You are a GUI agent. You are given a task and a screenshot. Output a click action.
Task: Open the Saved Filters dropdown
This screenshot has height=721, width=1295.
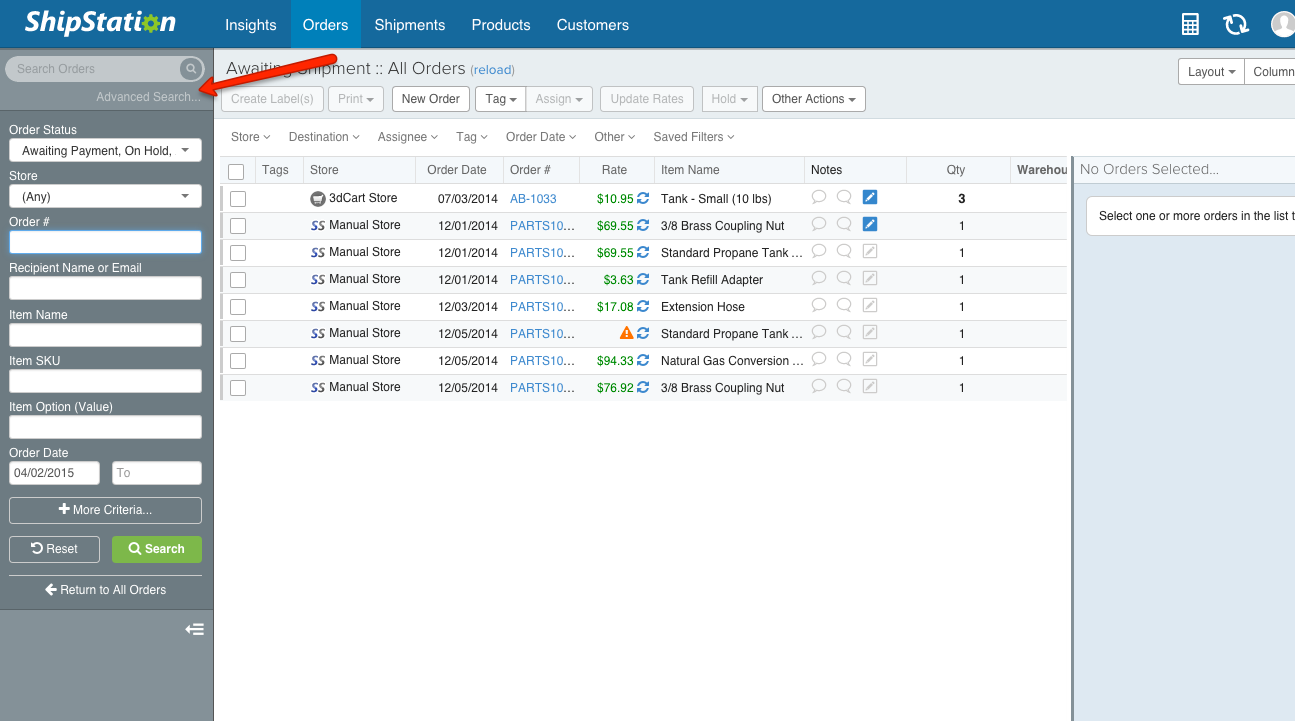(x=693, y=137)
